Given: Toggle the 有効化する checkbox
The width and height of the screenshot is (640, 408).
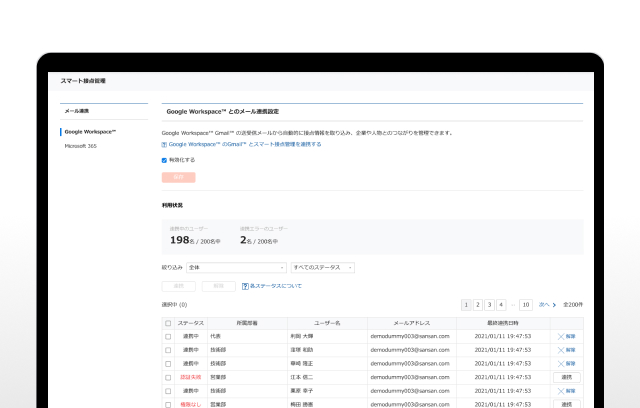Looking at the screenshot, I should click(164, 160).
